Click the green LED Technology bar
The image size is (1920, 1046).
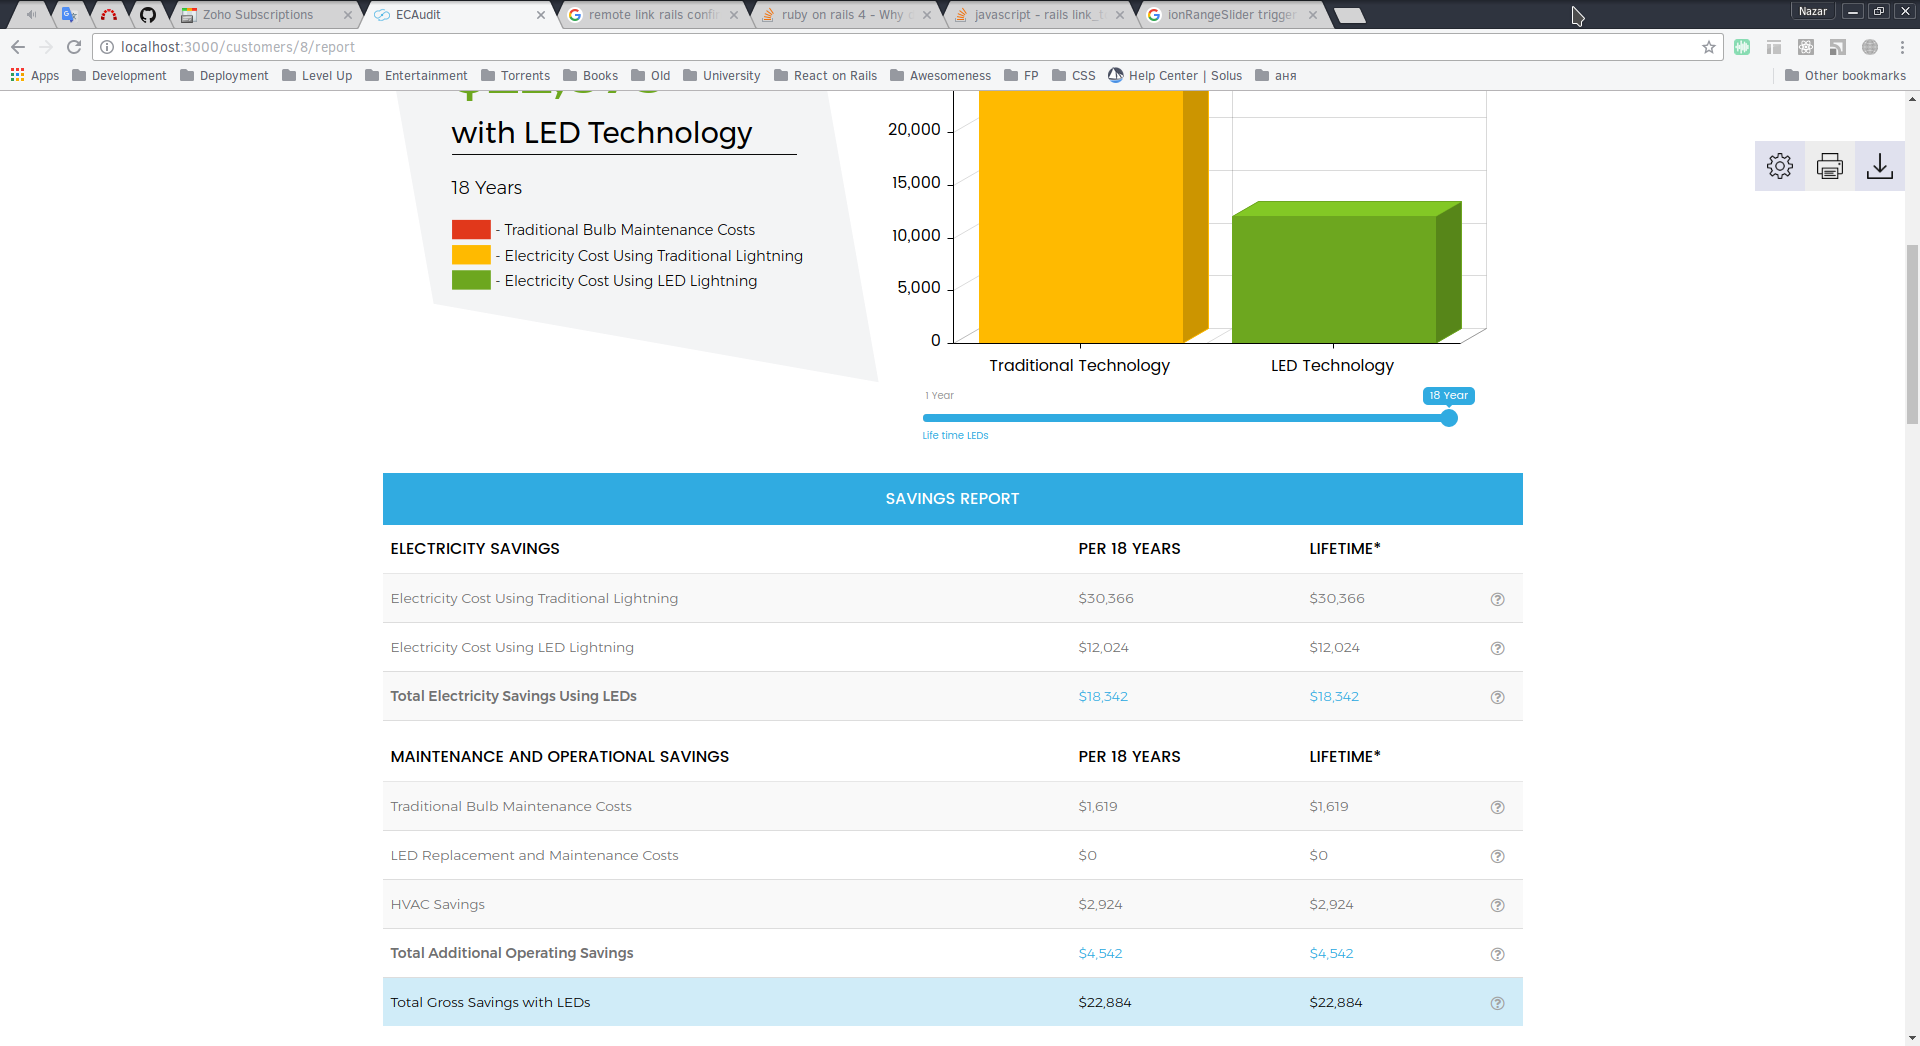(1346, 273)
